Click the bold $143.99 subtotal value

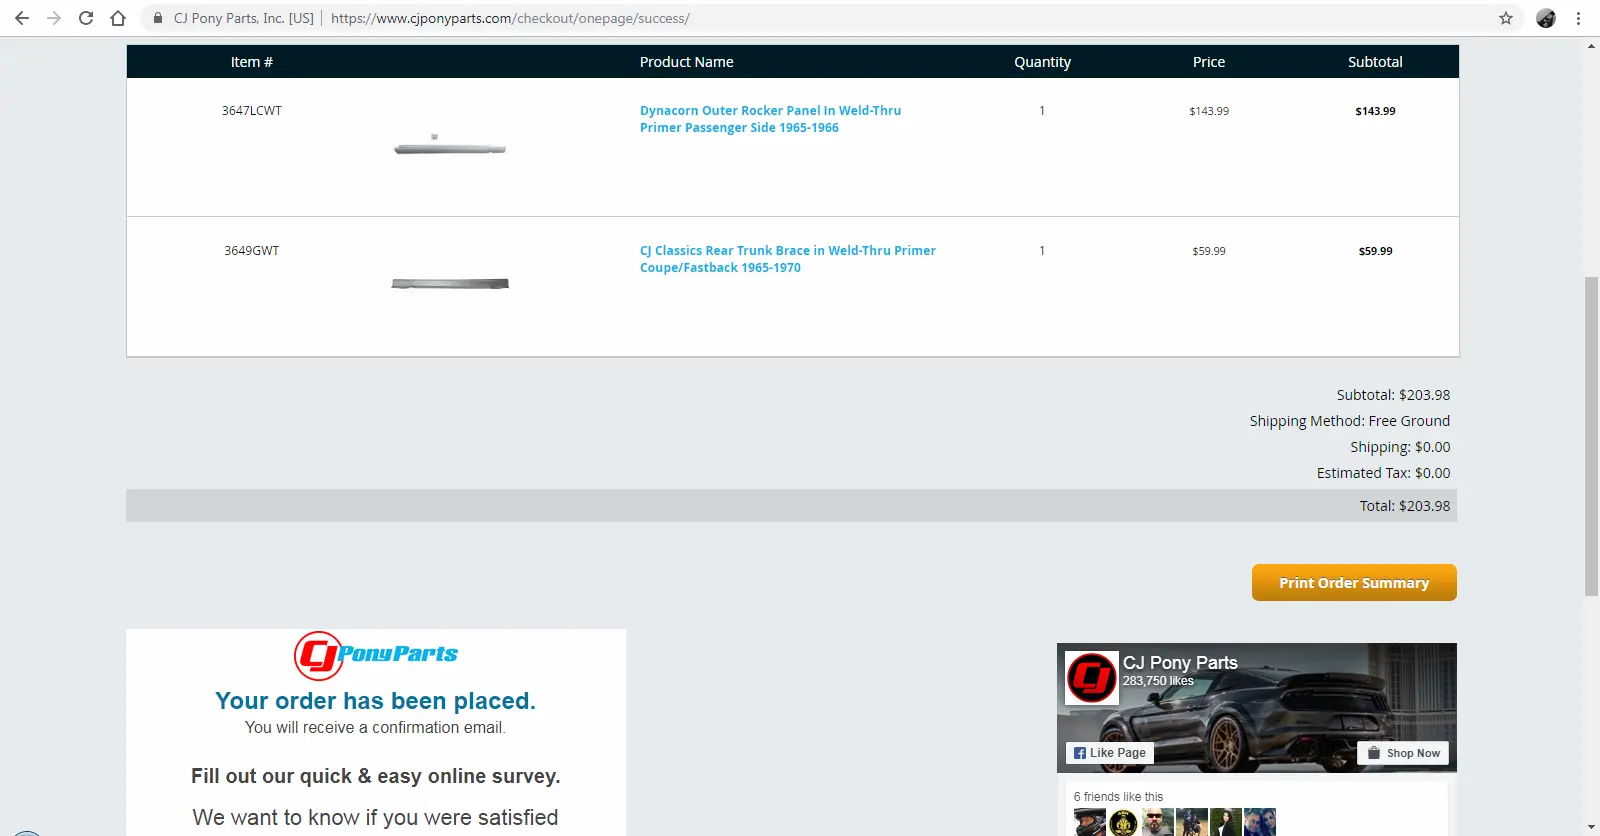(x=1375, y=111)
